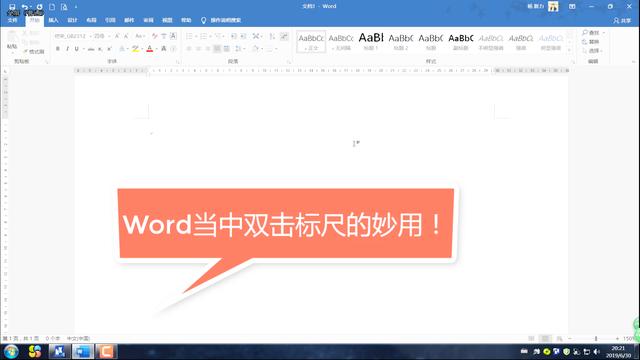Screen dimensions: 640x360
Task: Expand the underline style arrow
Action: pos(83,49)
